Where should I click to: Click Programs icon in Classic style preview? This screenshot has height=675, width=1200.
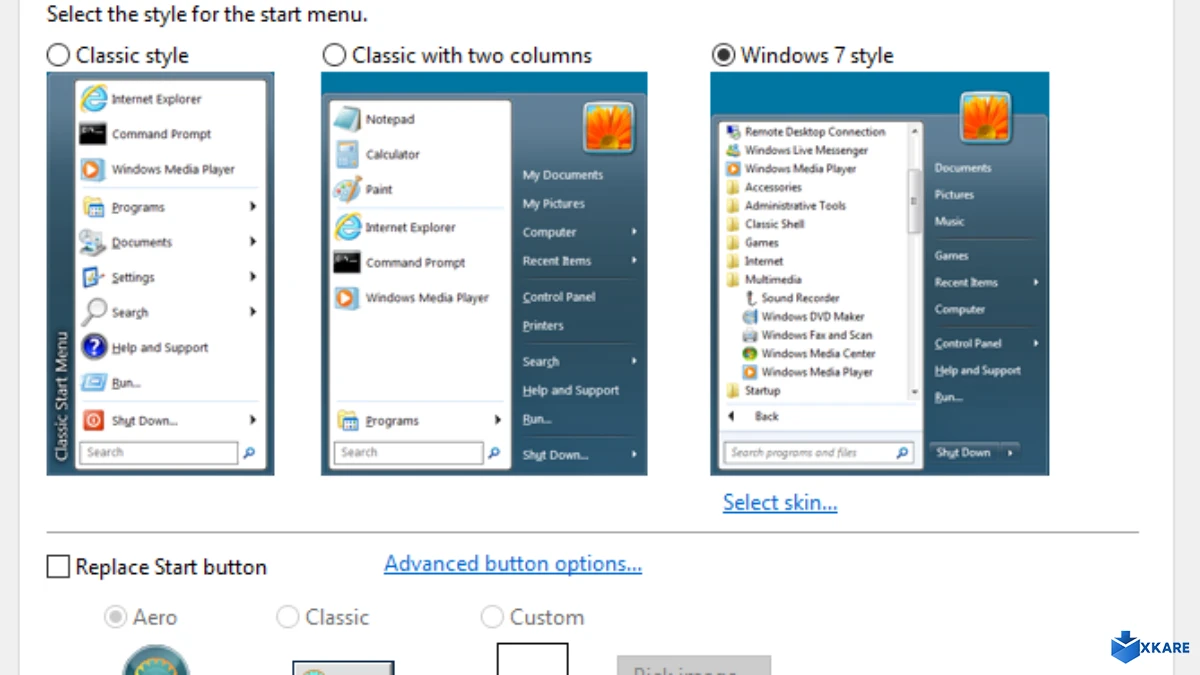pyautogui.click(x=93, y=207)
